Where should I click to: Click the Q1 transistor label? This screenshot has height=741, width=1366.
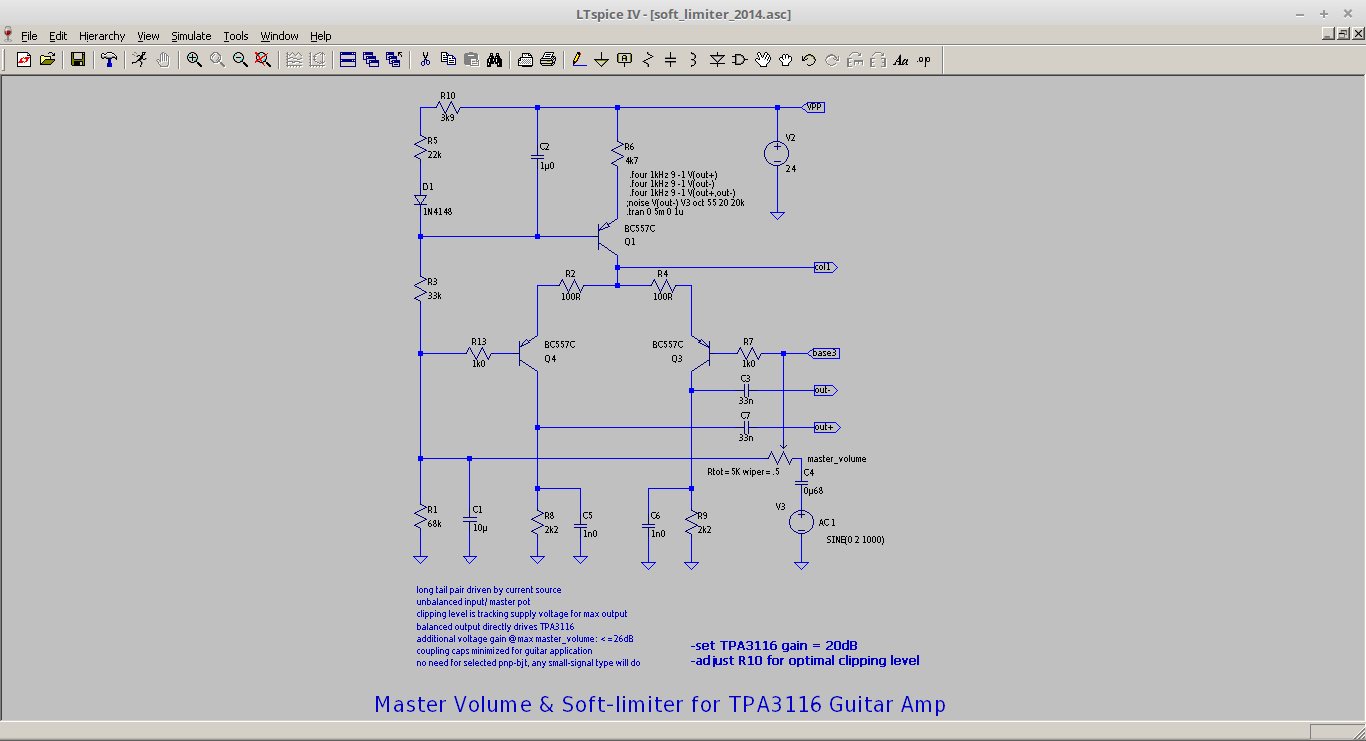point(630,242)
